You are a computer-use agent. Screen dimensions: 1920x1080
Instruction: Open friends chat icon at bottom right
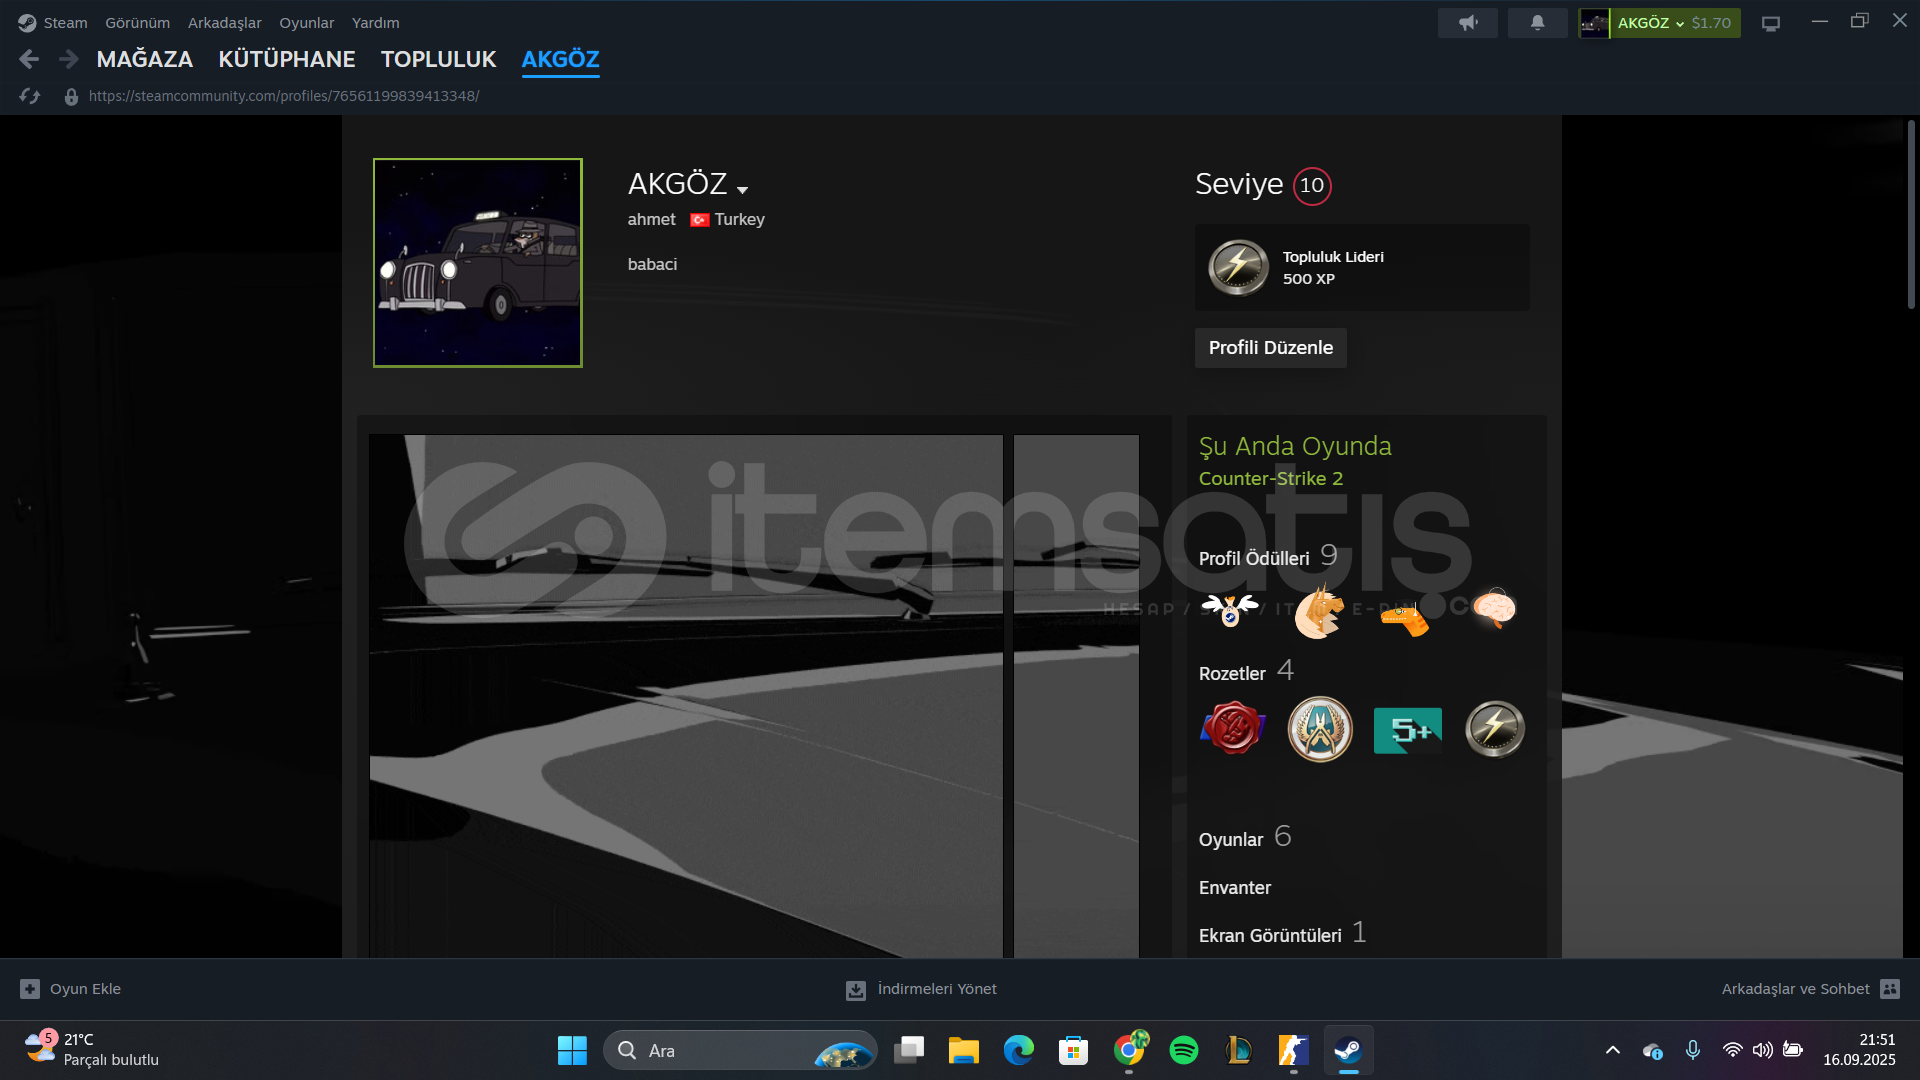(x=1890, y=989)
